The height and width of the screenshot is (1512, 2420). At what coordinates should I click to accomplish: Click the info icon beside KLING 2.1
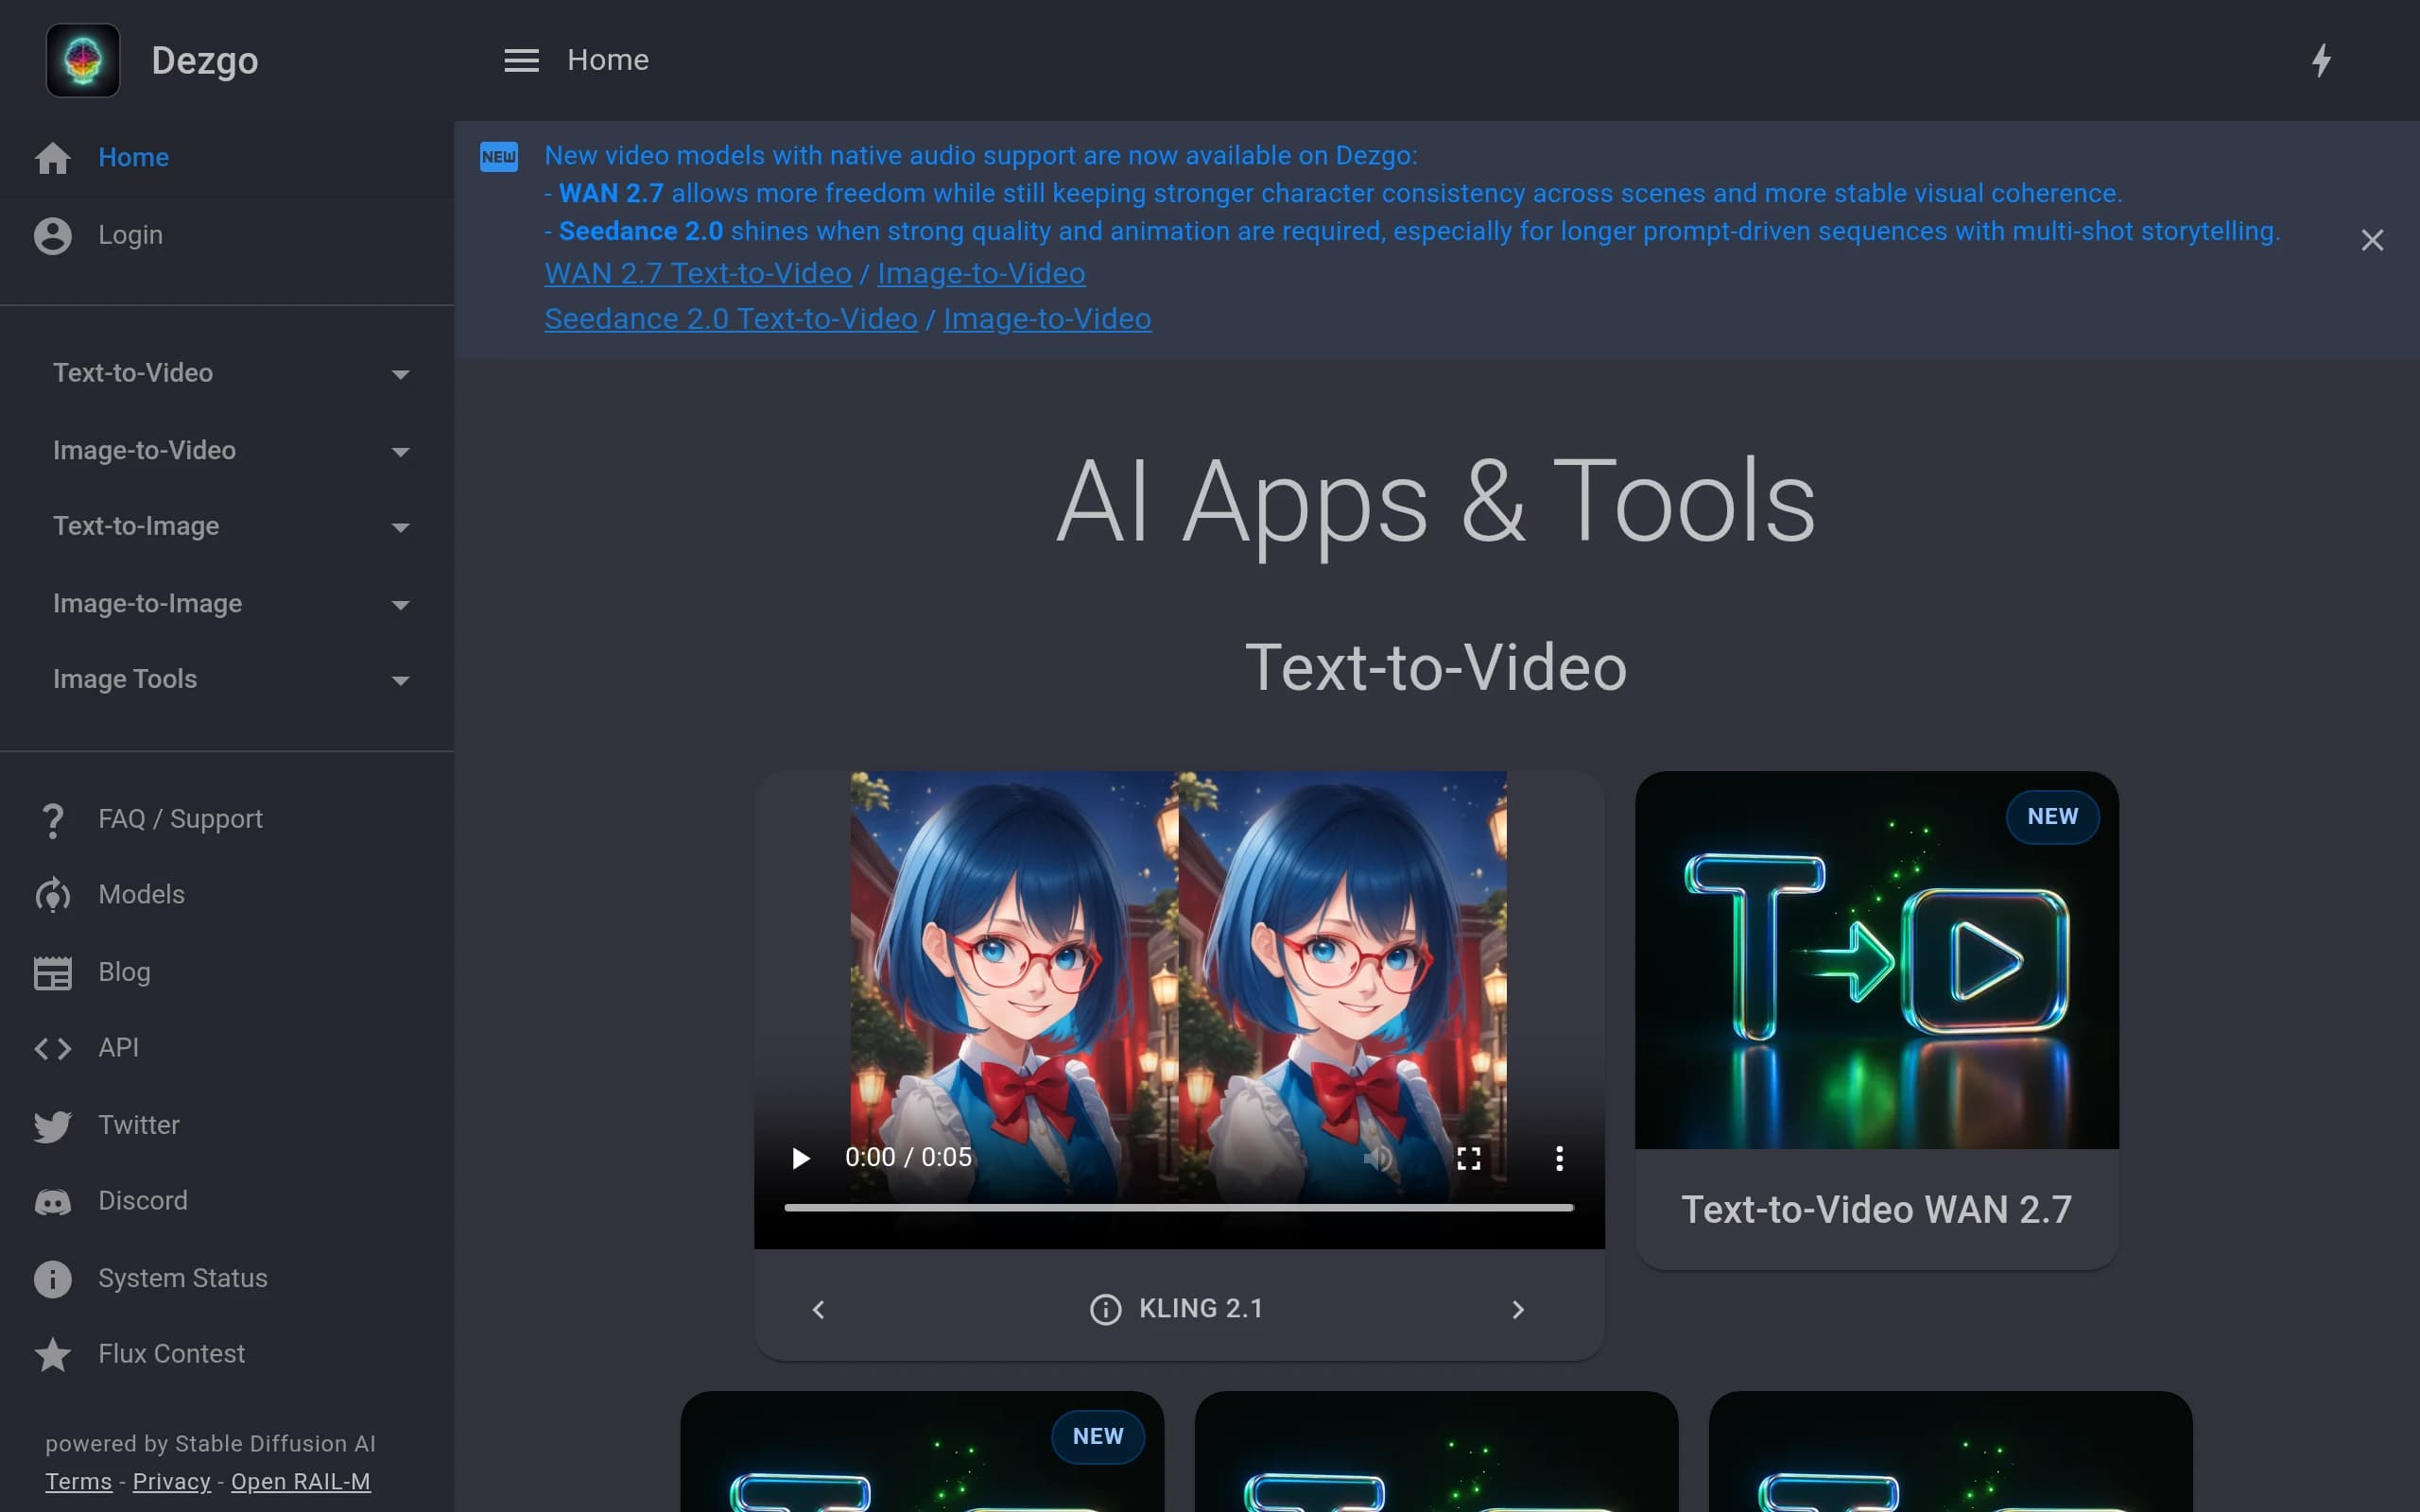pyautogui.click(x=1105, y=1309)
